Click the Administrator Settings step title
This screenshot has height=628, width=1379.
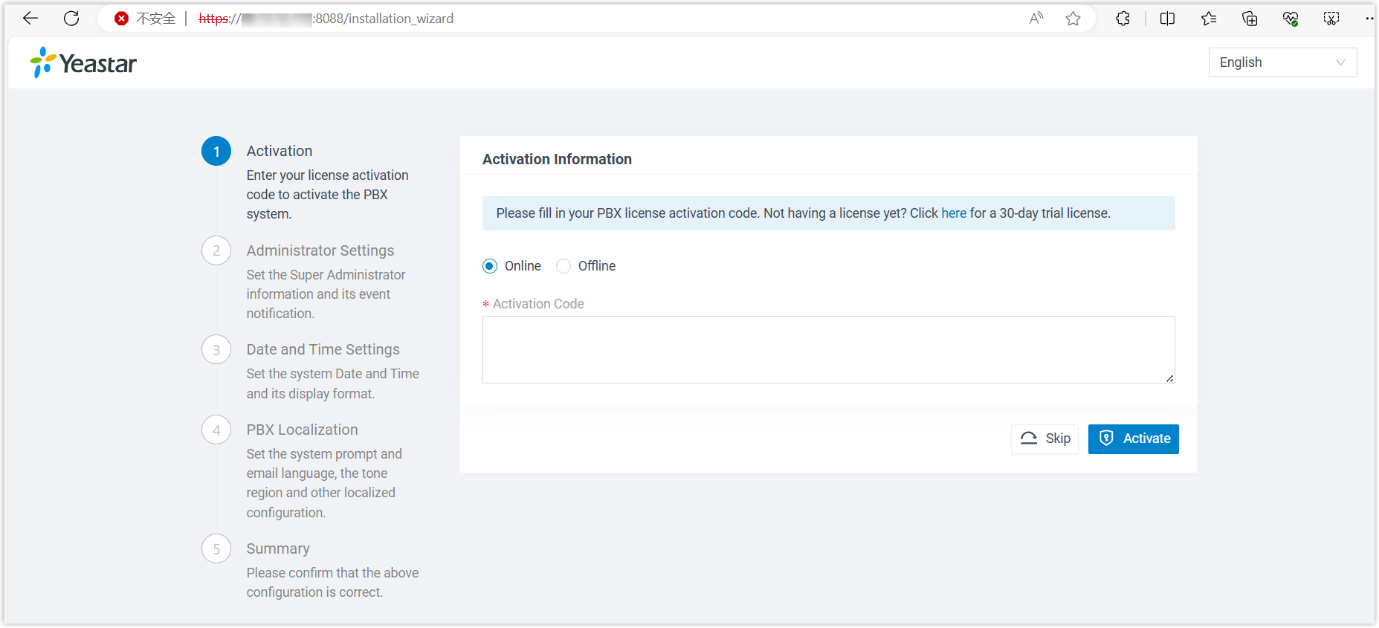pyautogui.click(x=320, y=250)
